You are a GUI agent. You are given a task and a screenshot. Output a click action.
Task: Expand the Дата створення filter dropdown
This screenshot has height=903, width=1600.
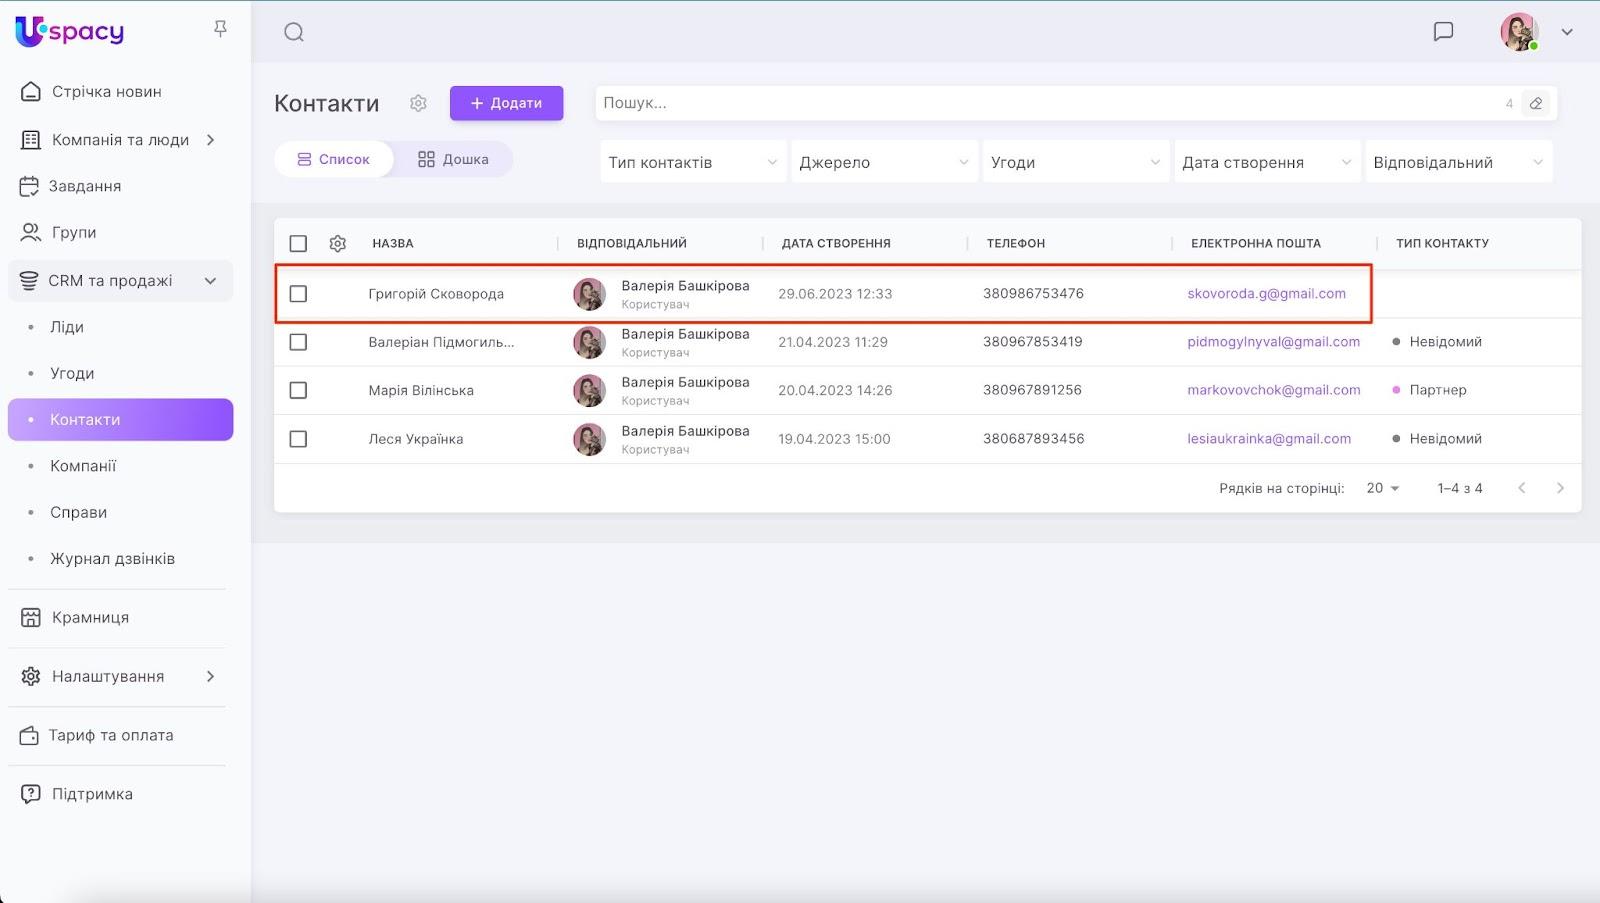click(1266, 162)
